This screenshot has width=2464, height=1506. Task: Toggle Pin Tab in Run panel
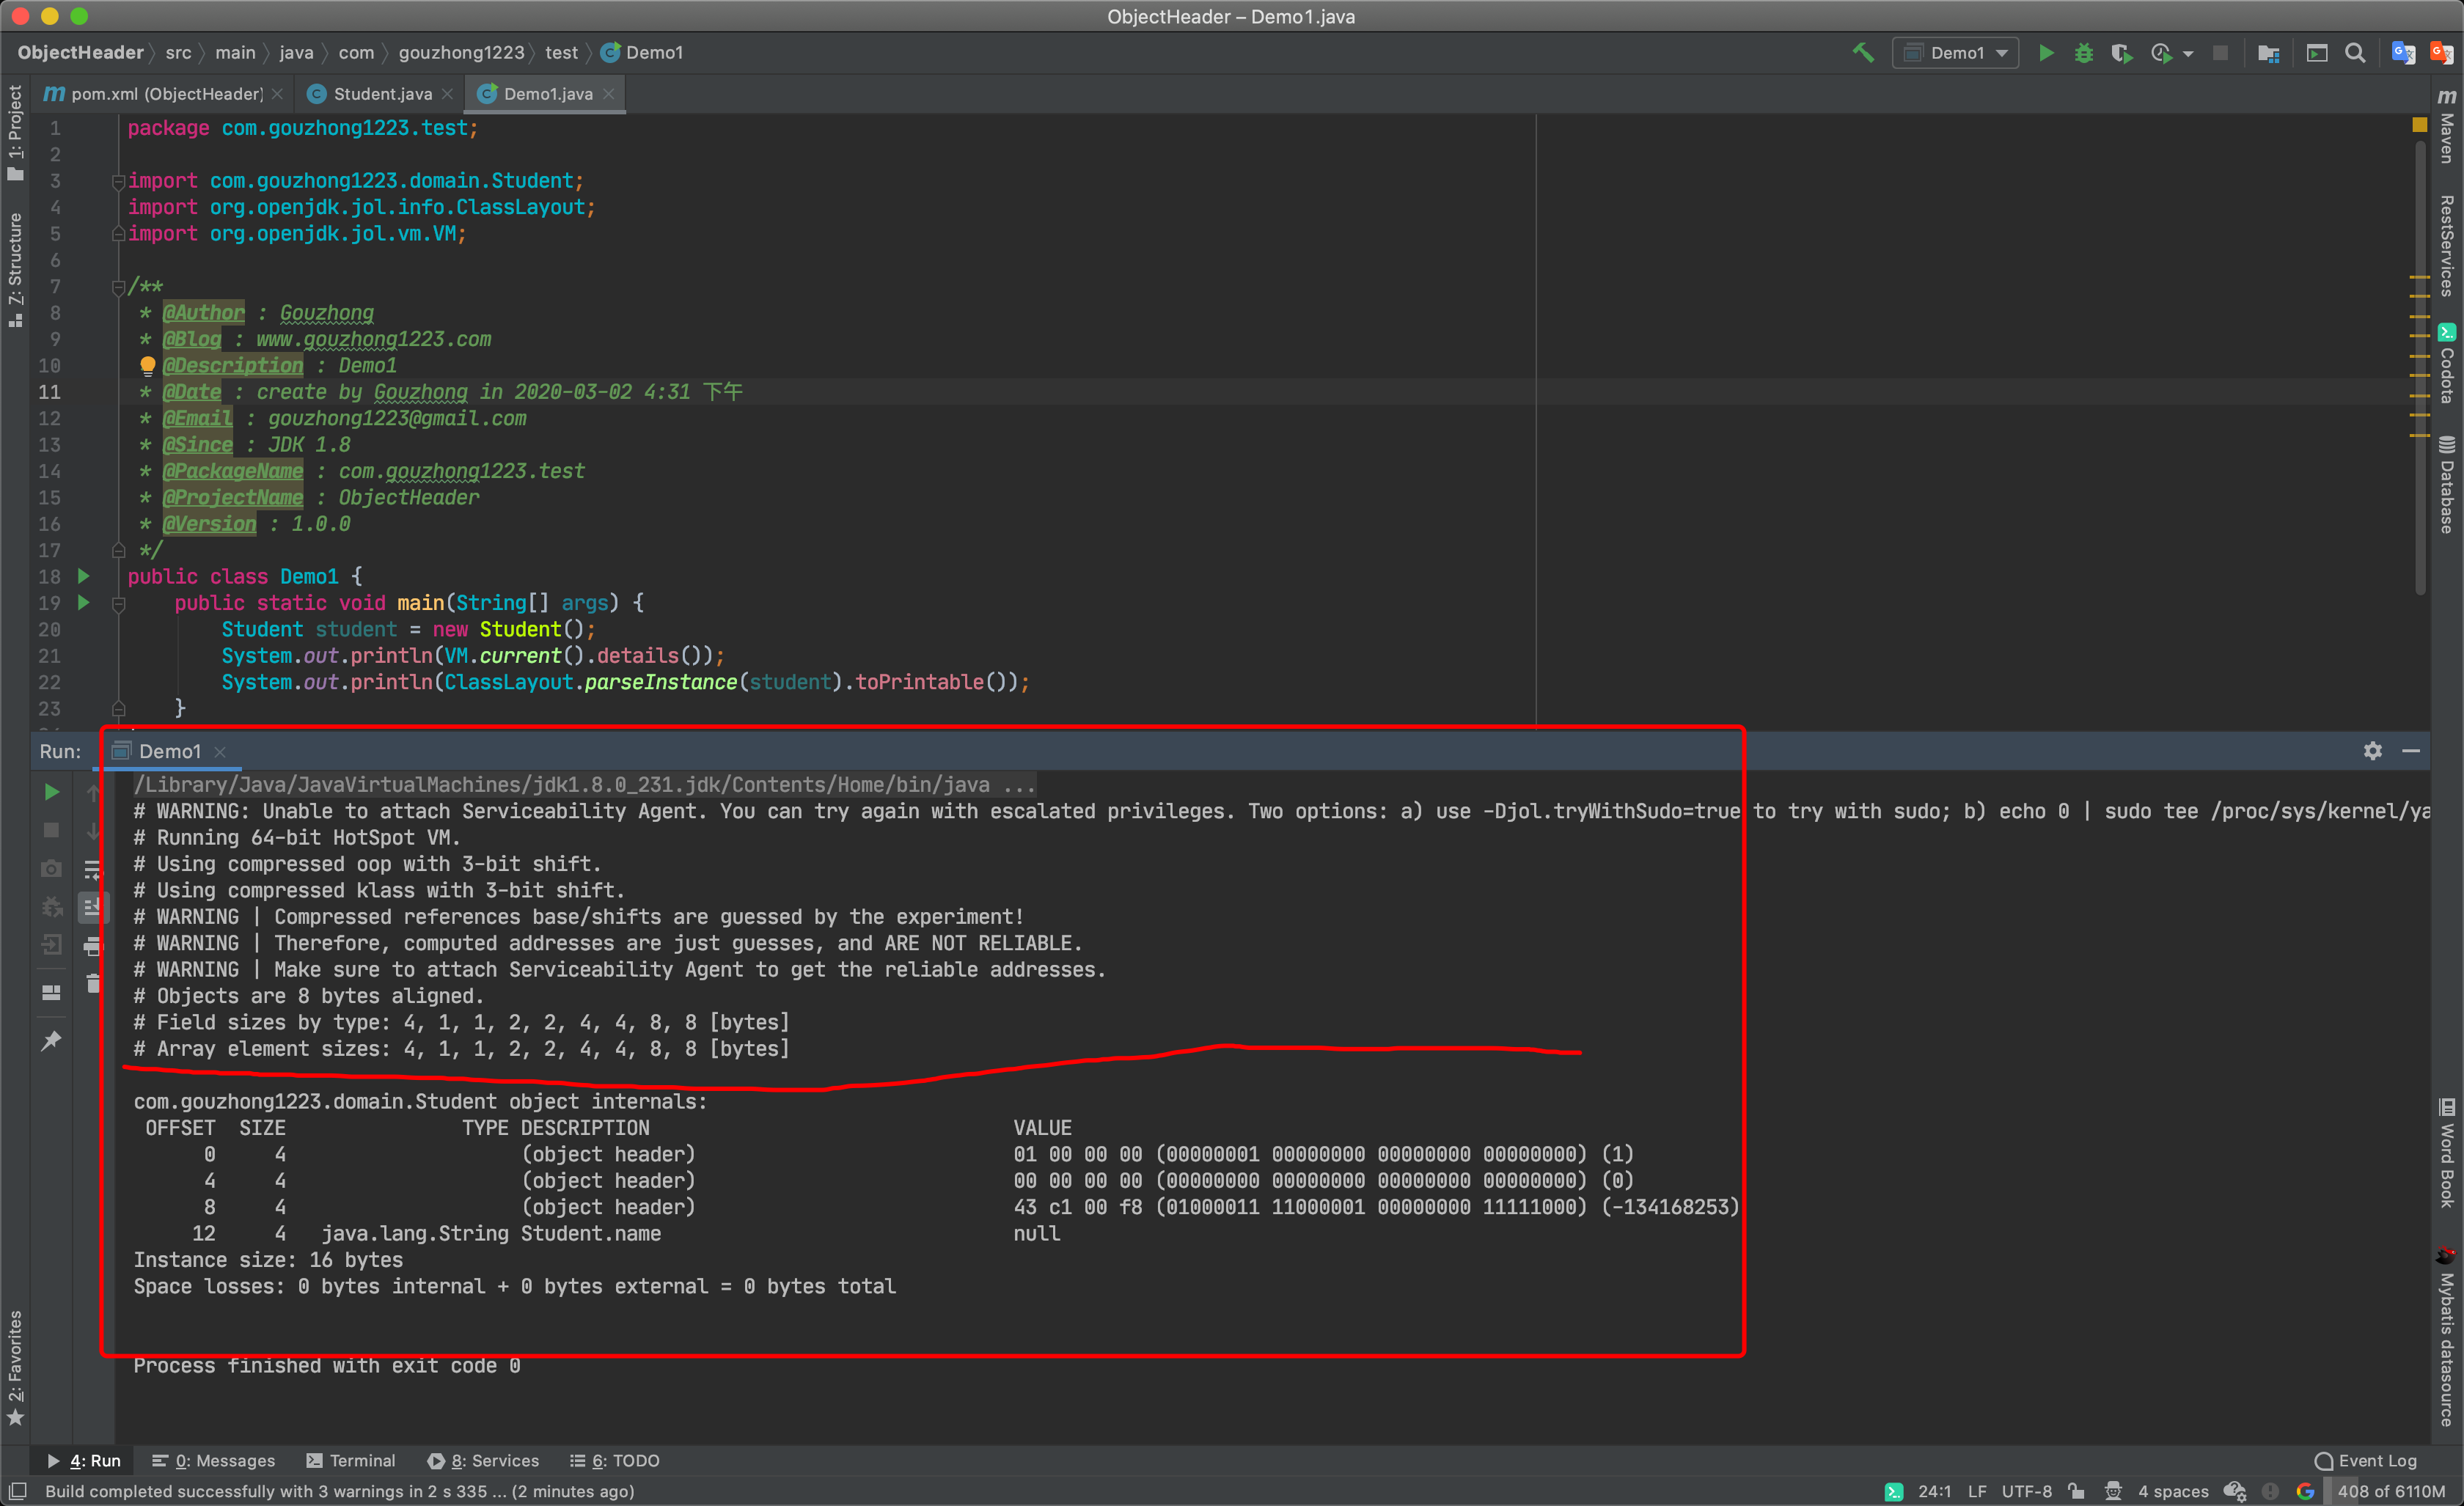coord(52,1041)
